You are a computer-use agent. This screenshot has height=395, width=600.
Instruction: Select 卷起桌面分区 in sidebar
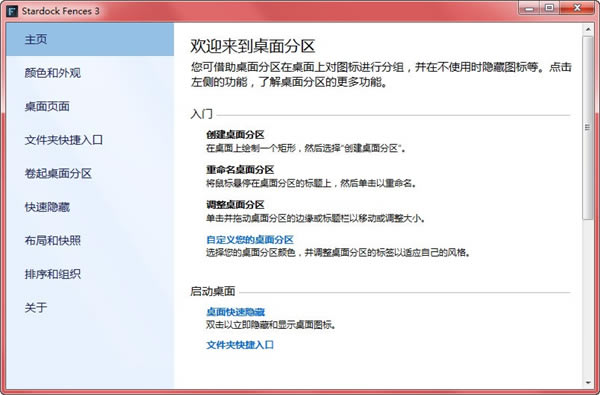pyautogui.click(x=90, y=173)
